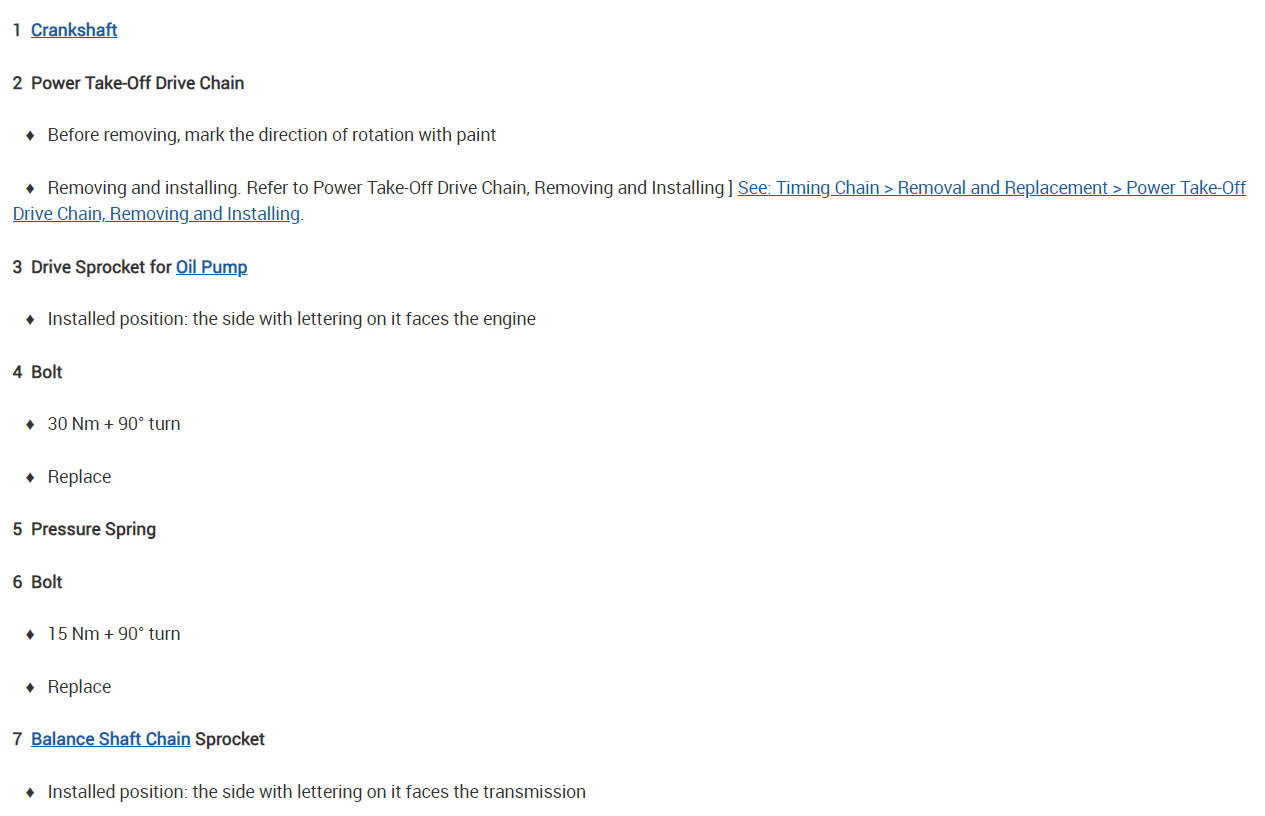Click the 'faces the engine' installed position note
Viewport: 1265px width, 816px height.
(x=291, y=319)
